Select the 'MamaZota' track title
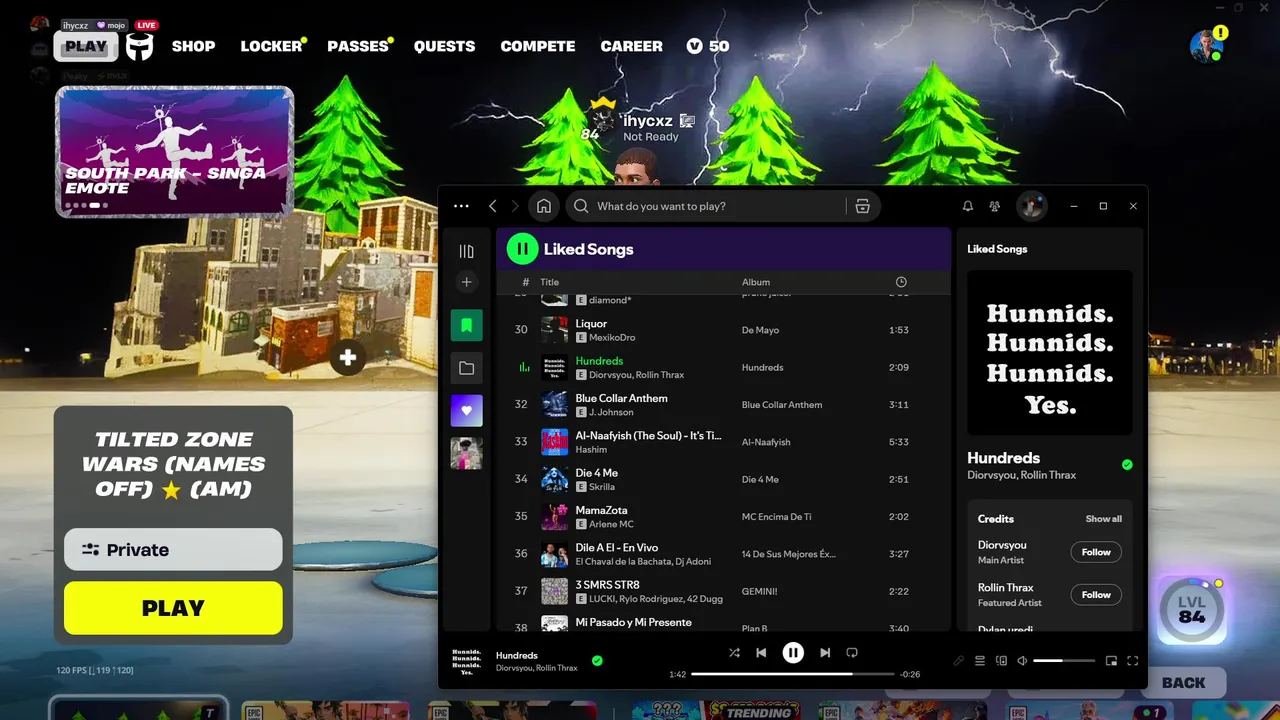 click(x=602, y=510)
